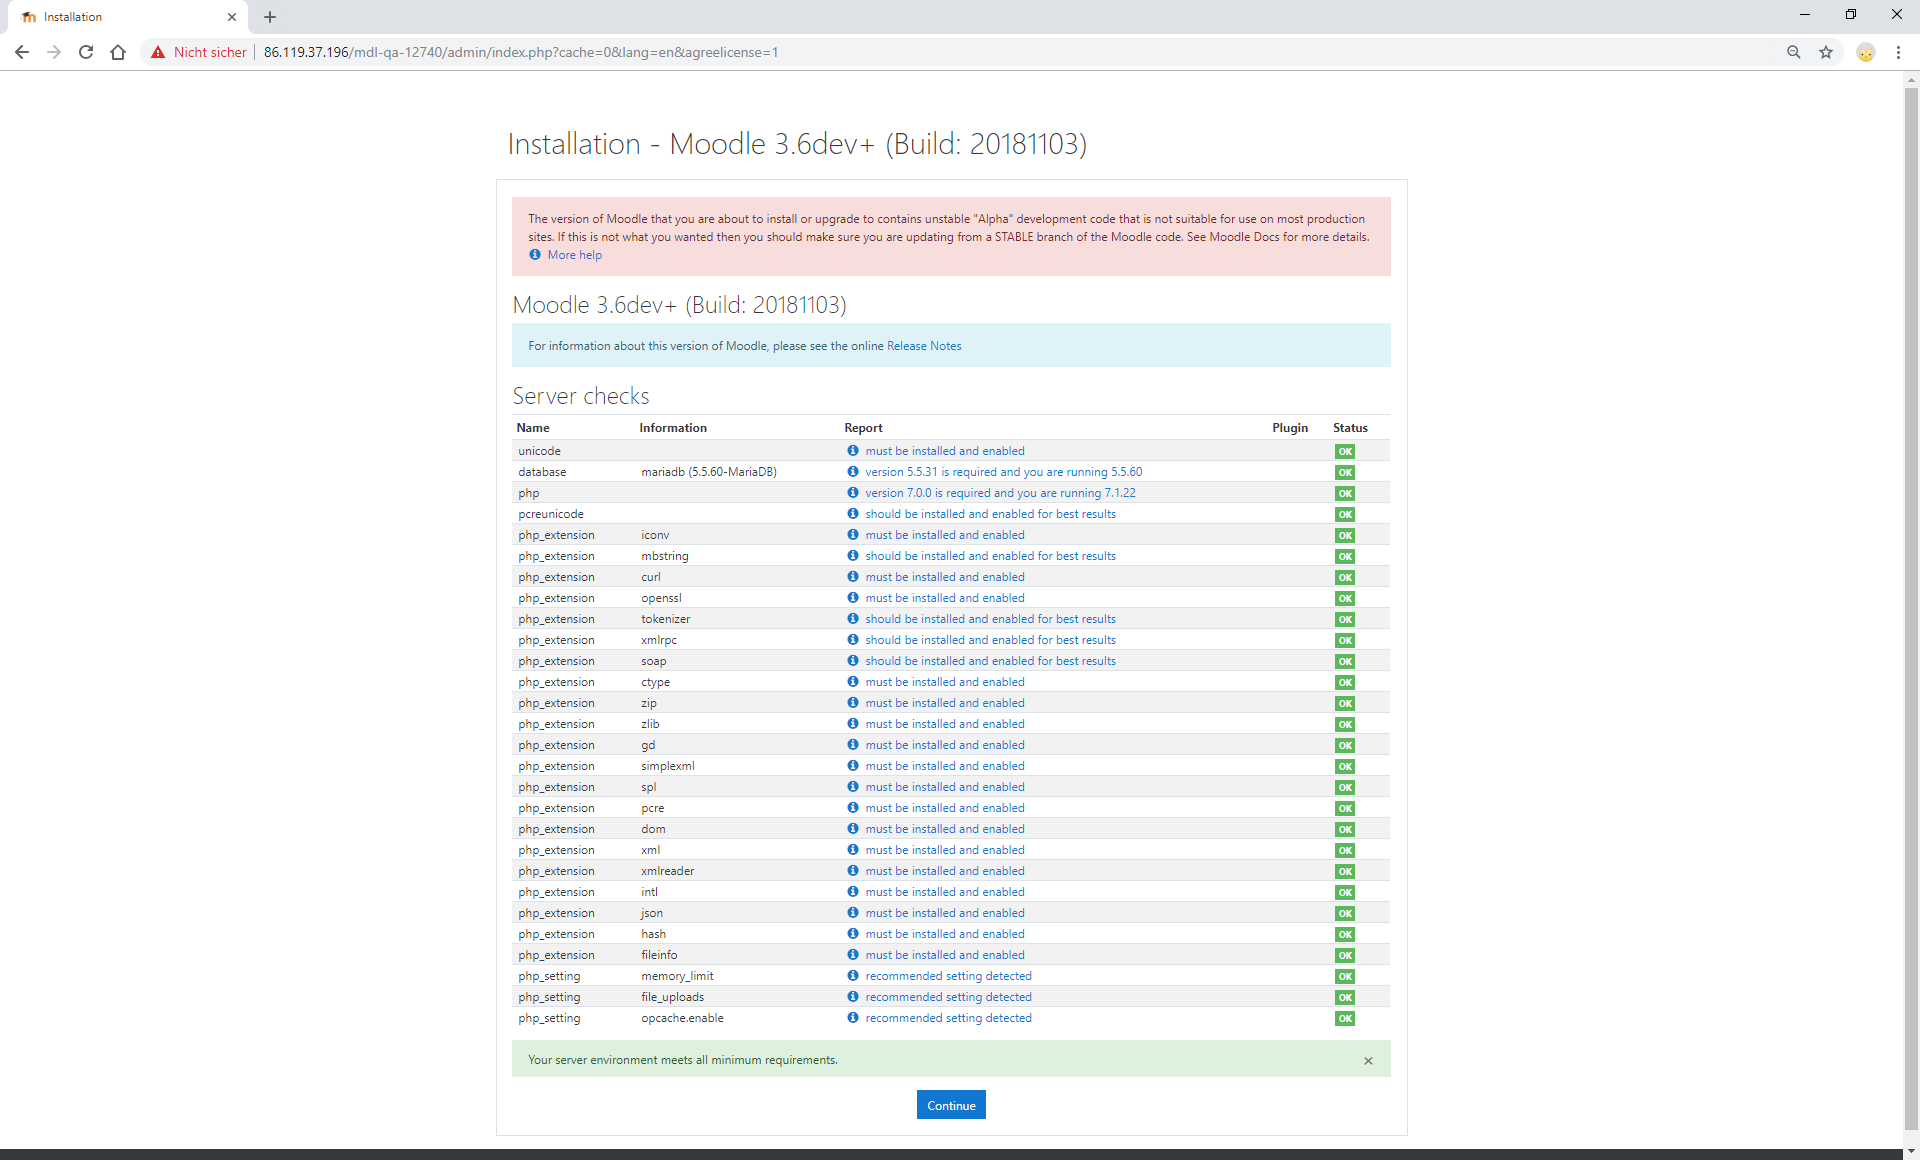Click the Server checks heading
The height and width of the screenshot is (1160, 1920).
point(581,396)
